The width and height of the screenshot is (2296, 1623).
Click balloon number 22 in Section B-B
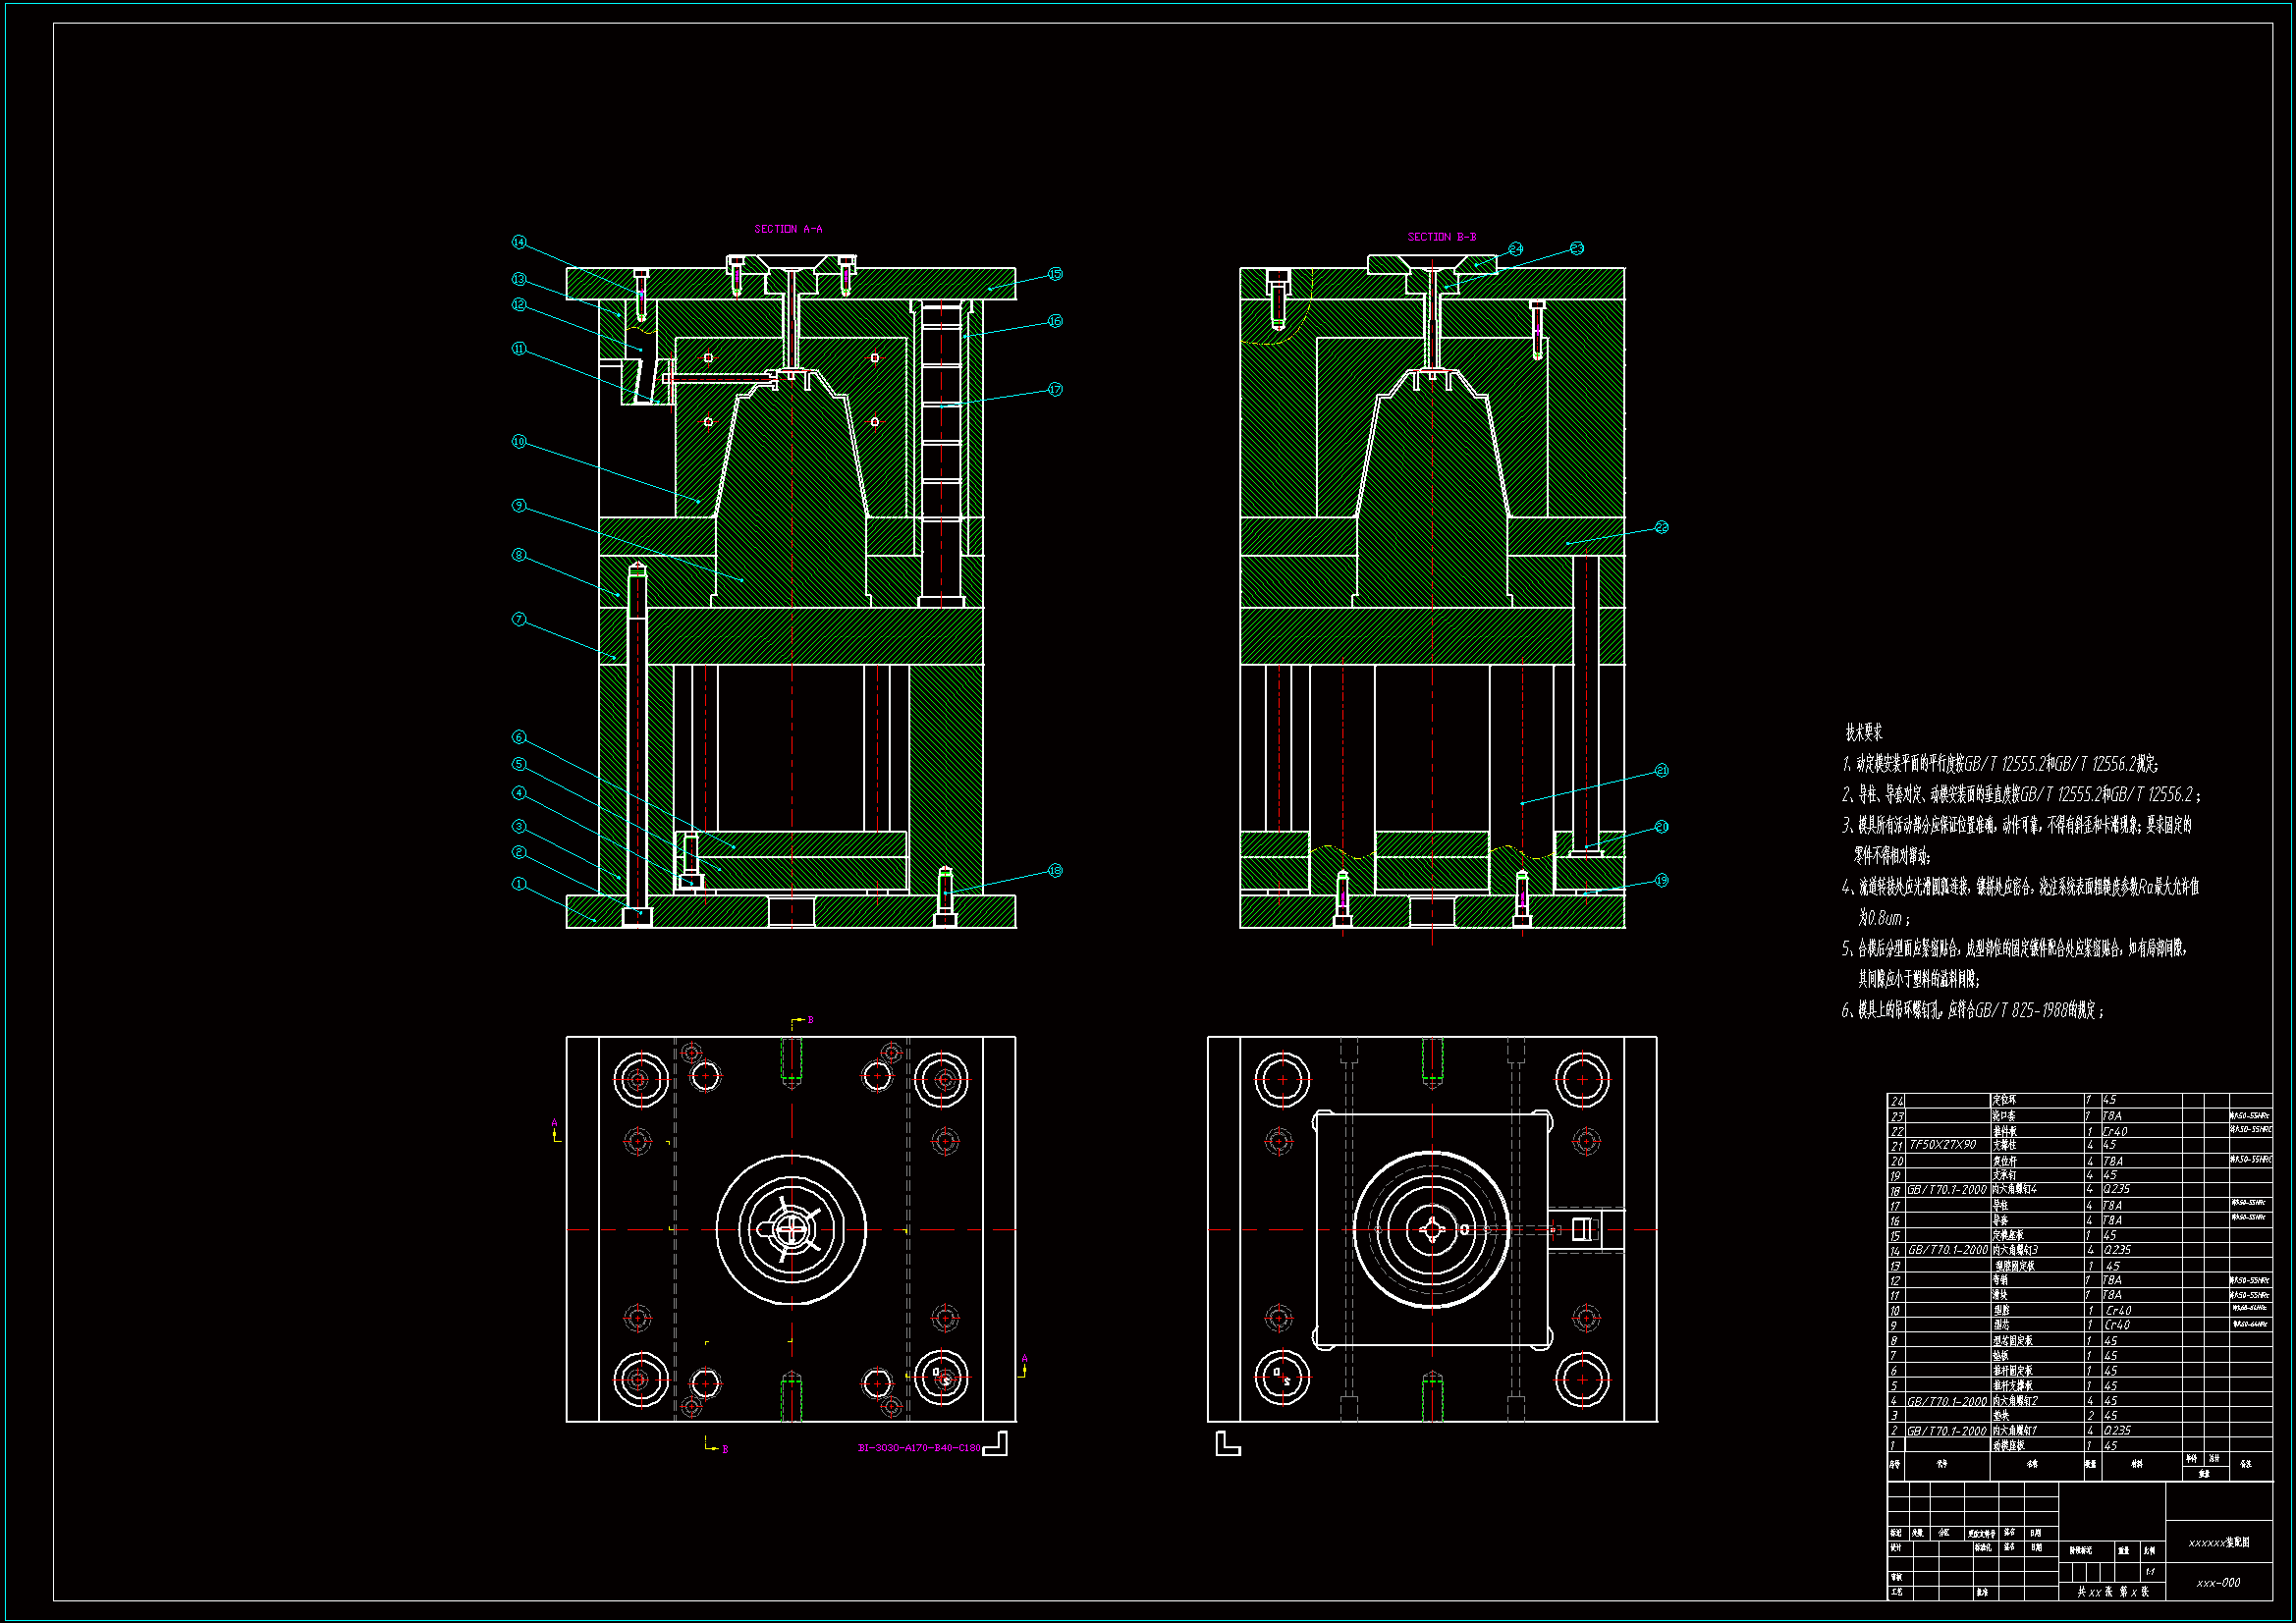tap(1661, 527)
